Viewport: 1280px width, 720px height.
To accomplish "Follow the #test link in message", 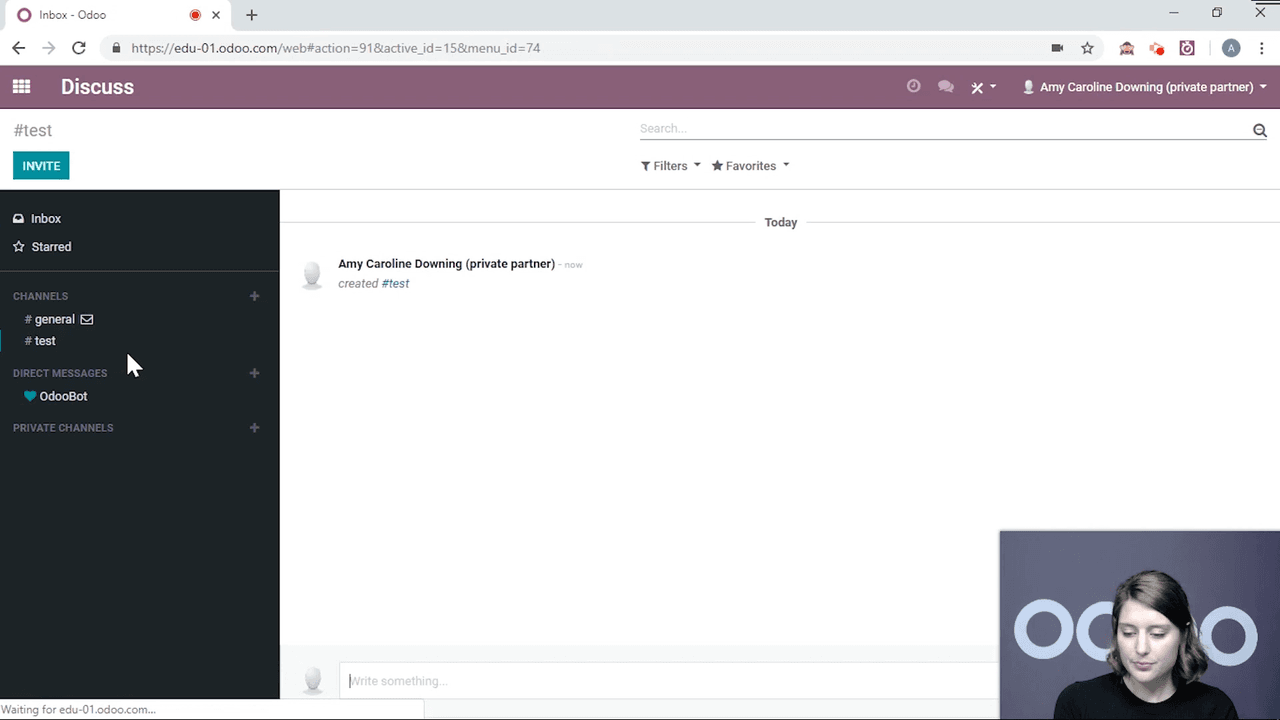I will tap(395, 284).
